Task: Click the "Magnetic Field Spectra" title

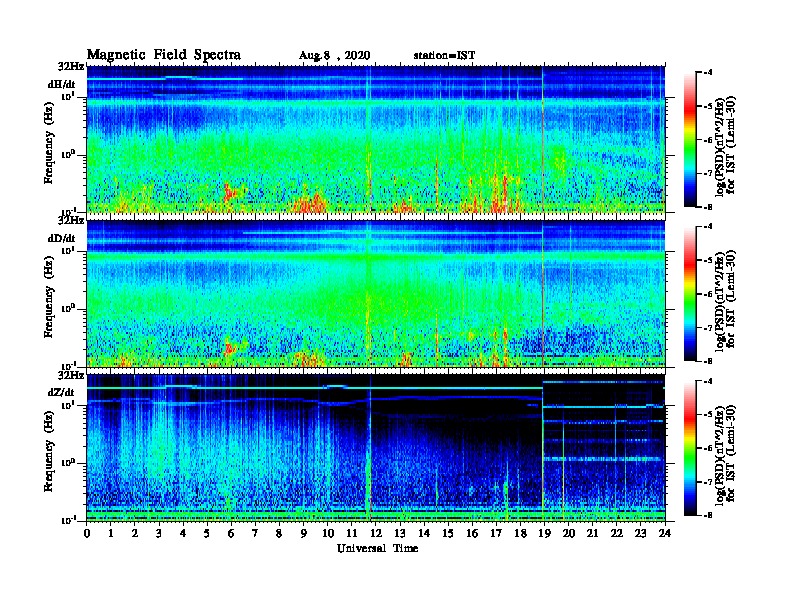Action: pyautogui.click(x=164, y=55)
